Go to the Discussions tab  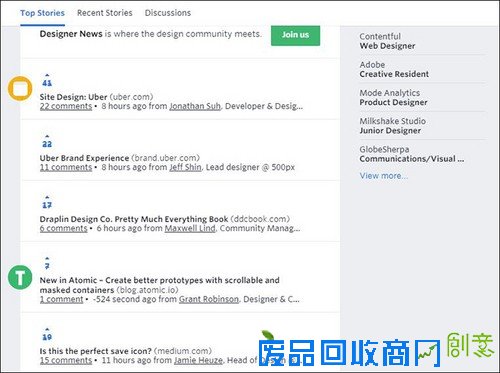168,13
